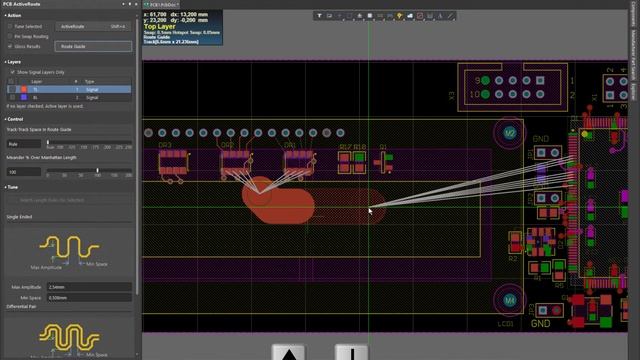
Task: Click the Track-Track Space Rule input field
Action: click(x=24, y=144)
